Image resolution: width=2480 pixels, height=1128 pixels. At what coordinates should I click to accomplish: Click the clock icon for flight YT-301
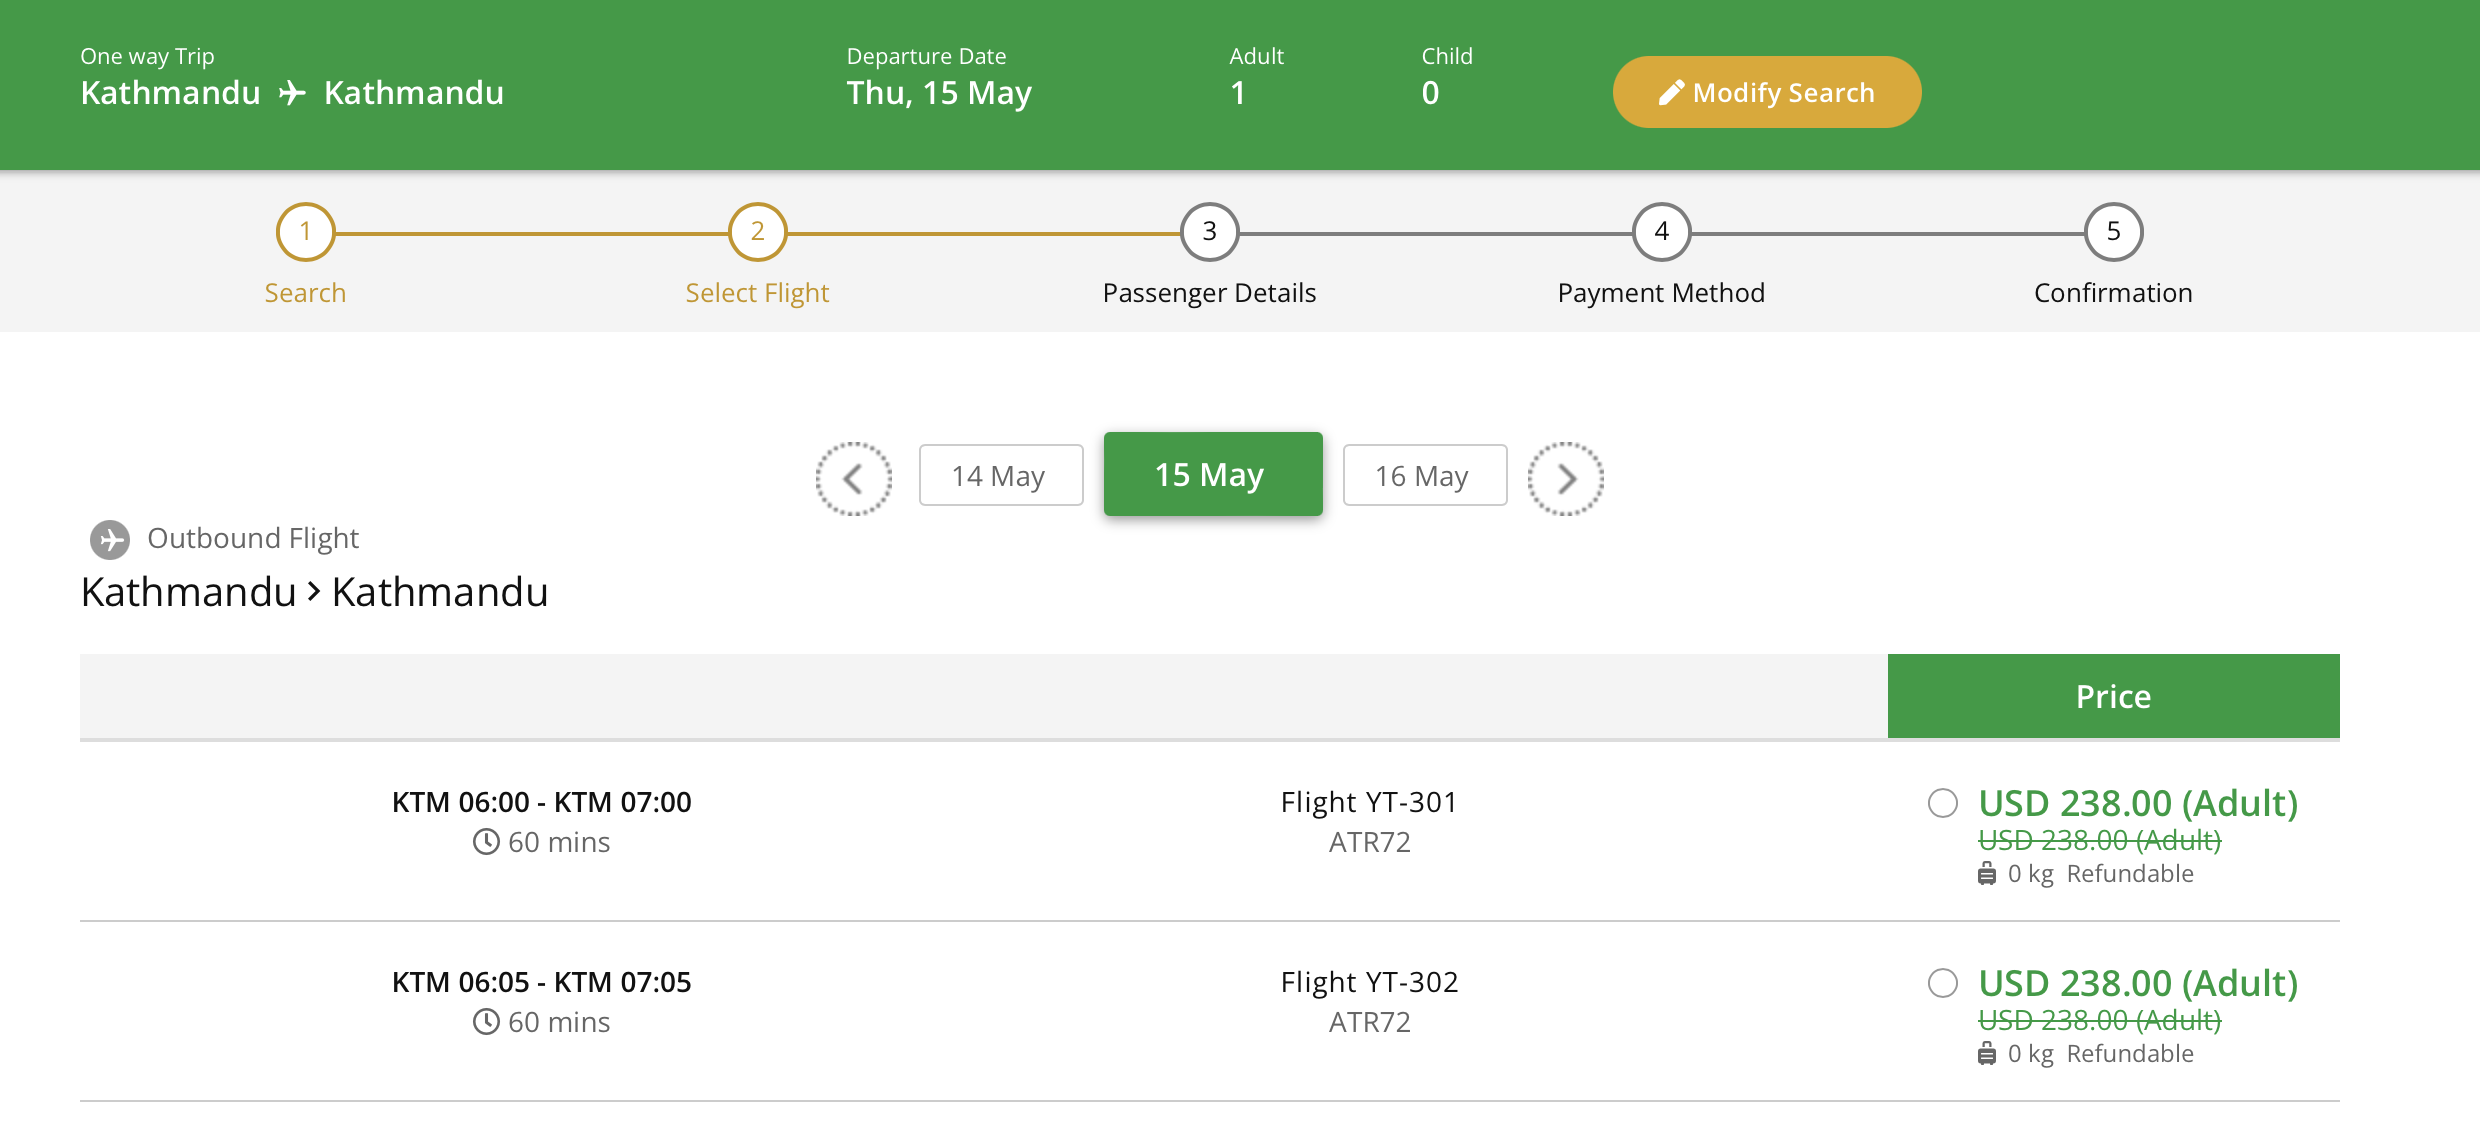pyautogui.click(x=486, y=842)
